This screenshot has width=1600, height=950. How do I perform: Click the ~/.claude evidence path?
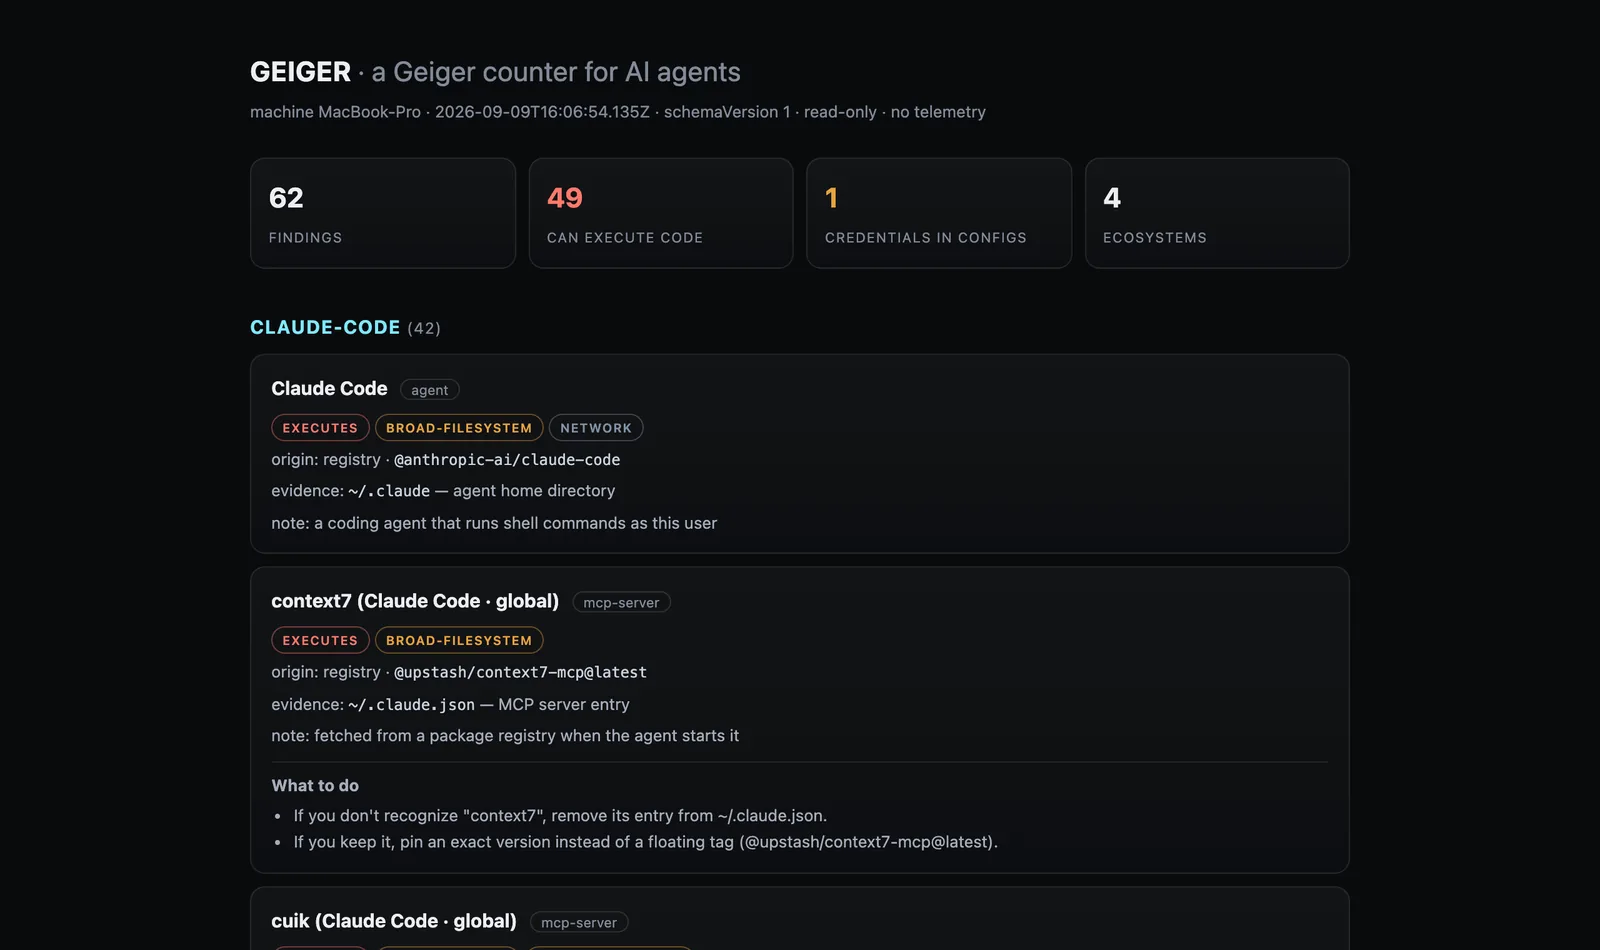pos(389,491)
